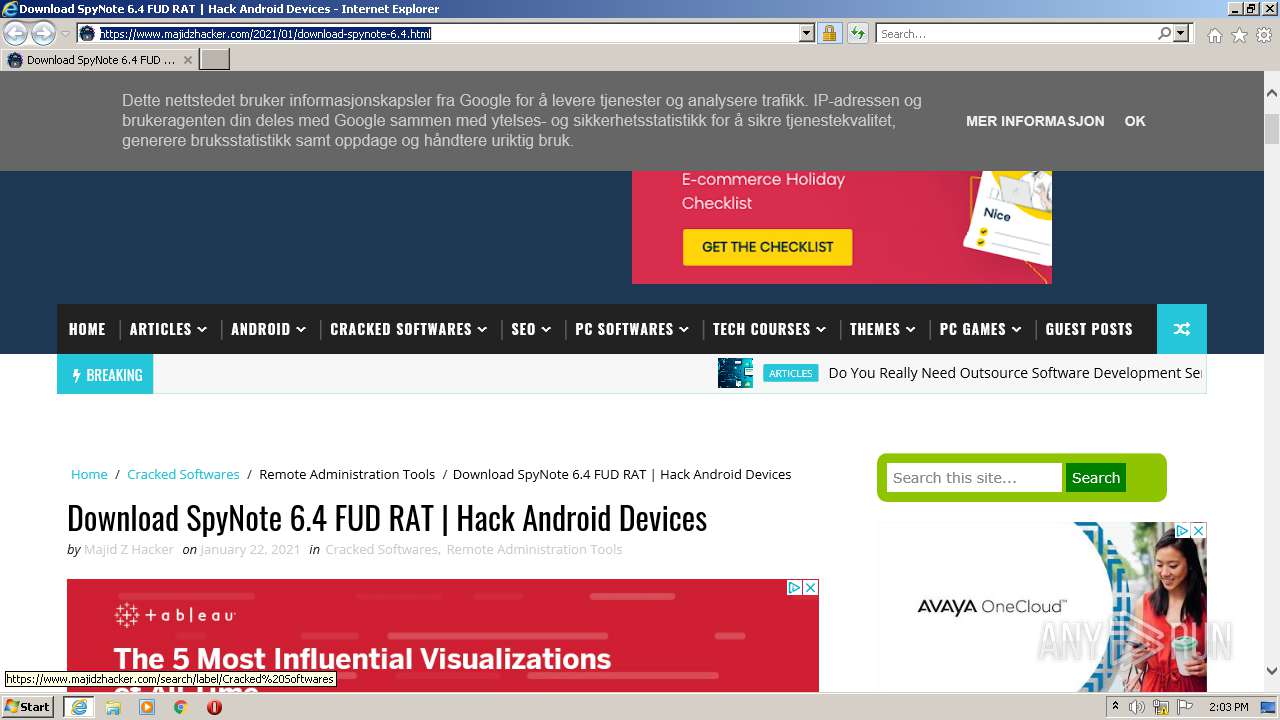Expand the TECH COURSES menu
Viewport: 1280px width, 720px height.
tap(769, 329)
